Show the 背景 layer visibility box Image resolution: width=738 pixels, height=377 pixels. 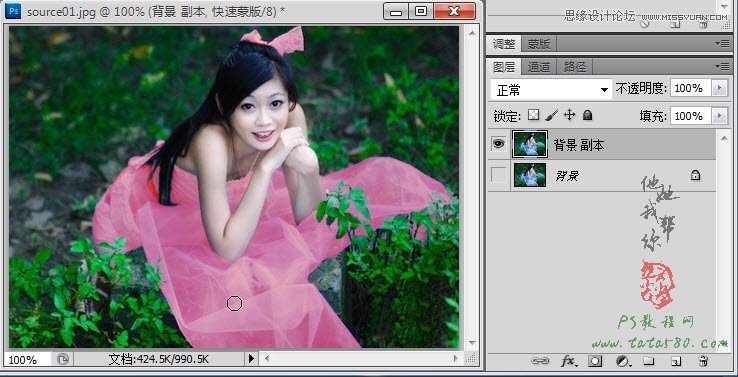[x=498, y=175]
